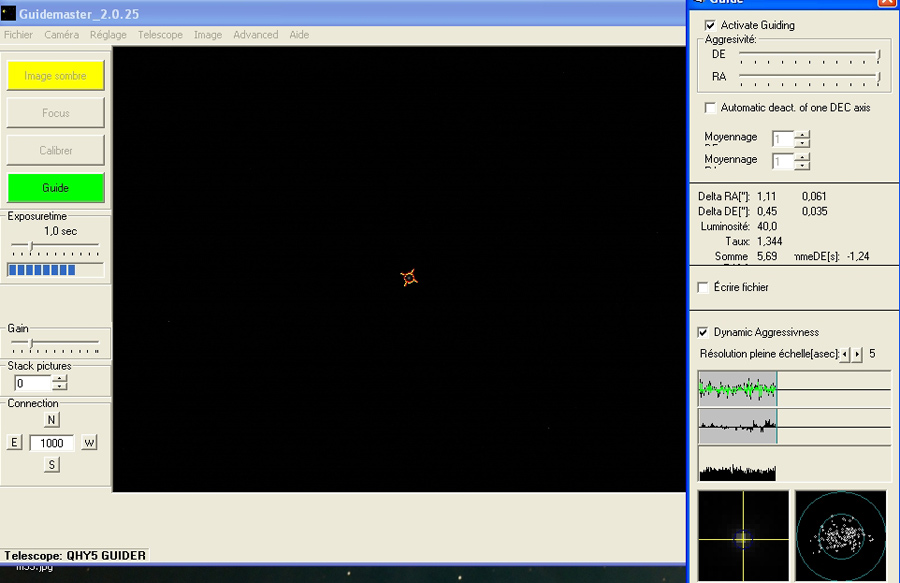Click the green Guide button

coord(55,188)
